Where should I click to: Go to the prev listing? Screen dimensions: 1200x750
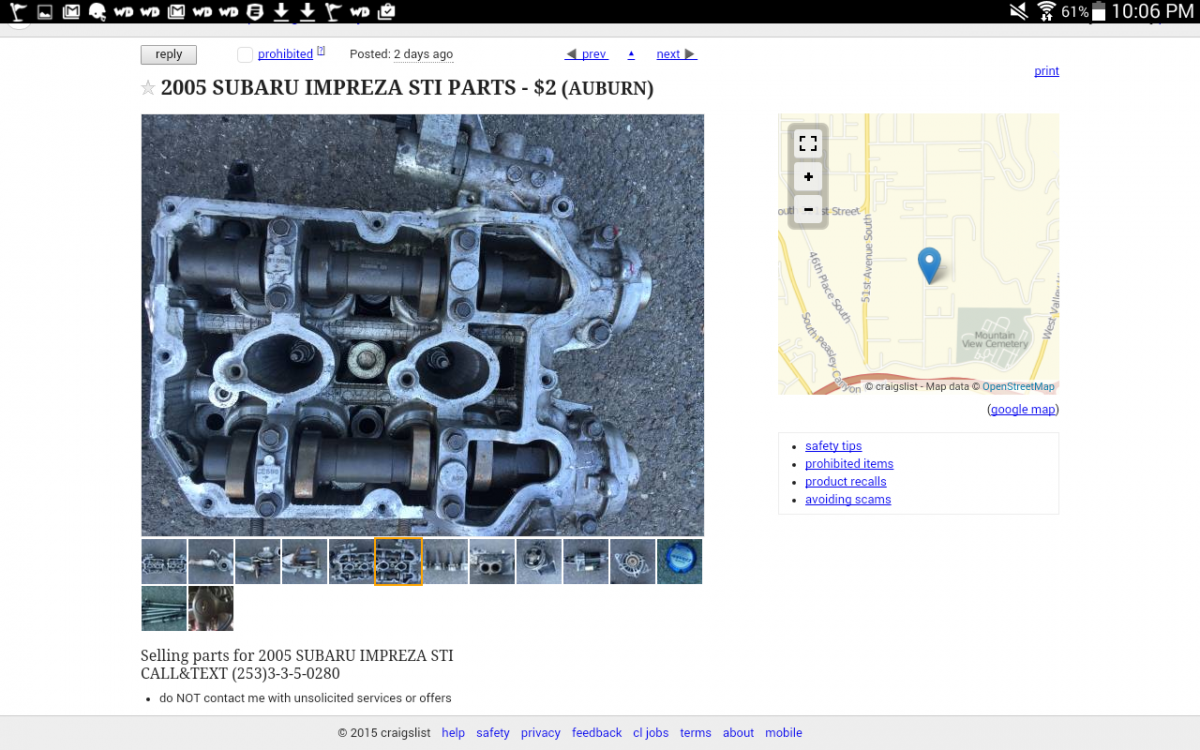click(x=586, y=54)
